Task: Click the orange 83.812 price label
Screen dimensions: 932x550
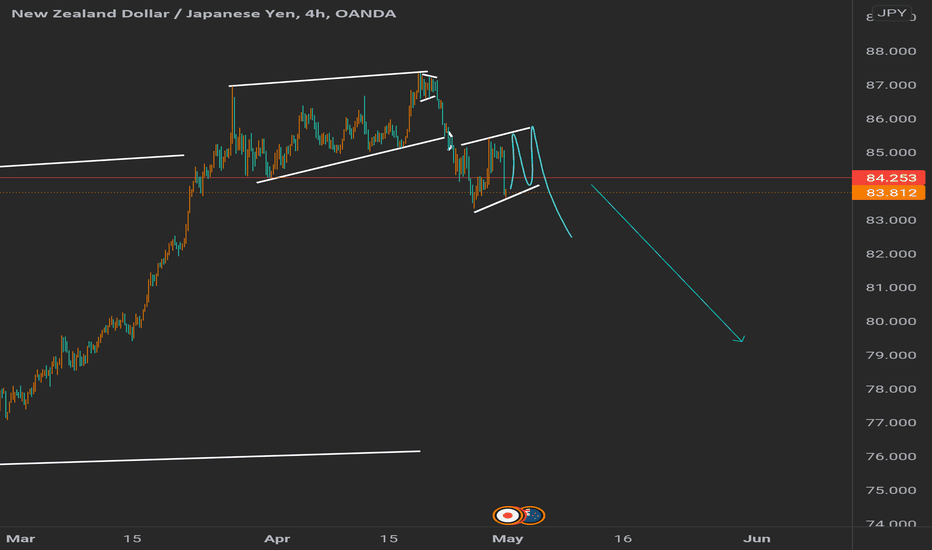Action: [x=888, y=193]
